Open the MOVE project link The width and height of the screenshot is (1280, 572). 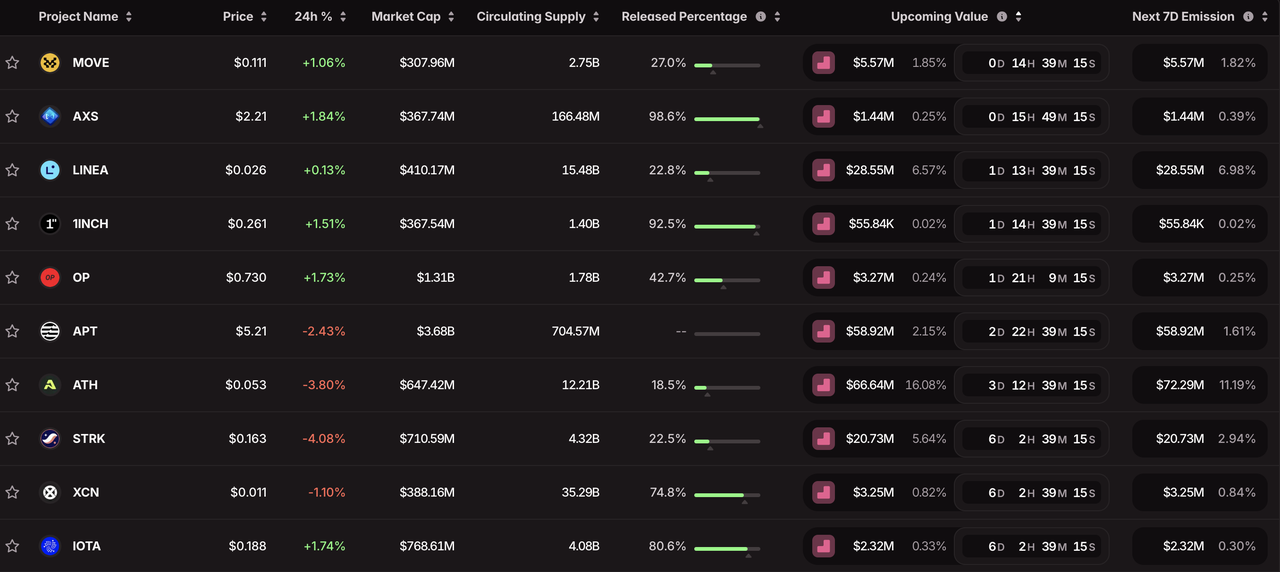91,63
